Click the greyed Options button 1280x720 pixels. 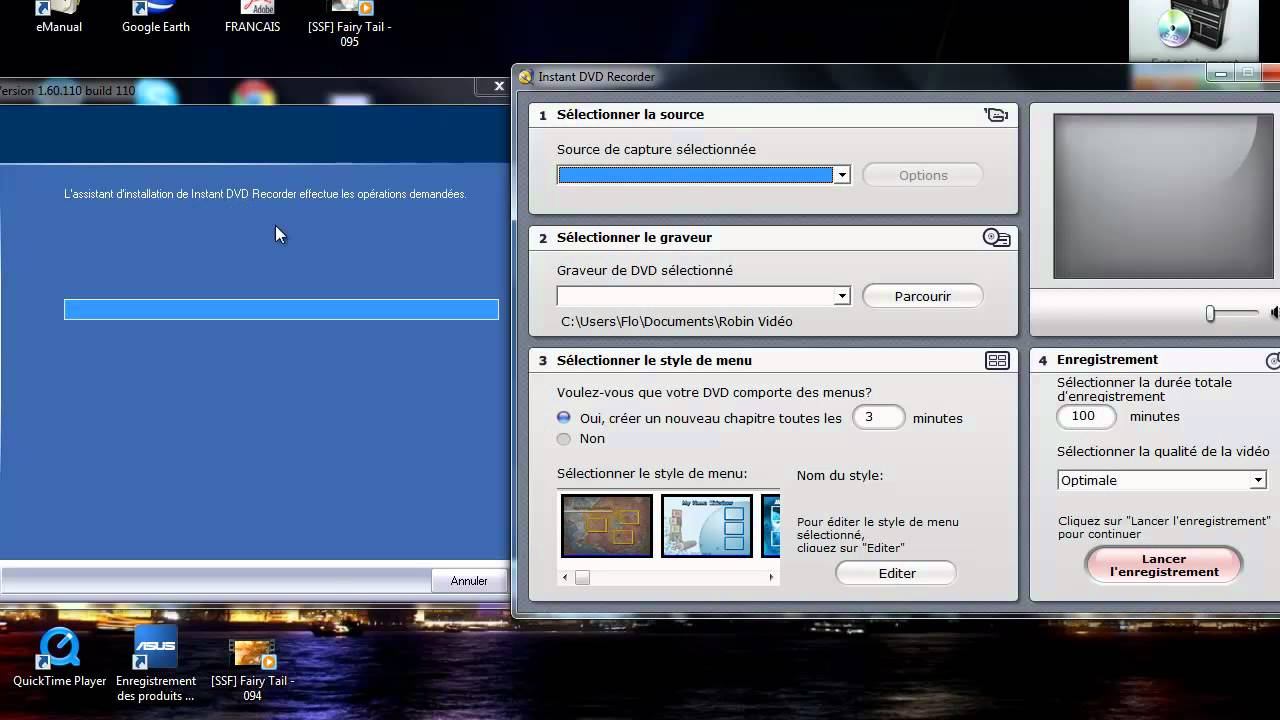click(923, 175)
